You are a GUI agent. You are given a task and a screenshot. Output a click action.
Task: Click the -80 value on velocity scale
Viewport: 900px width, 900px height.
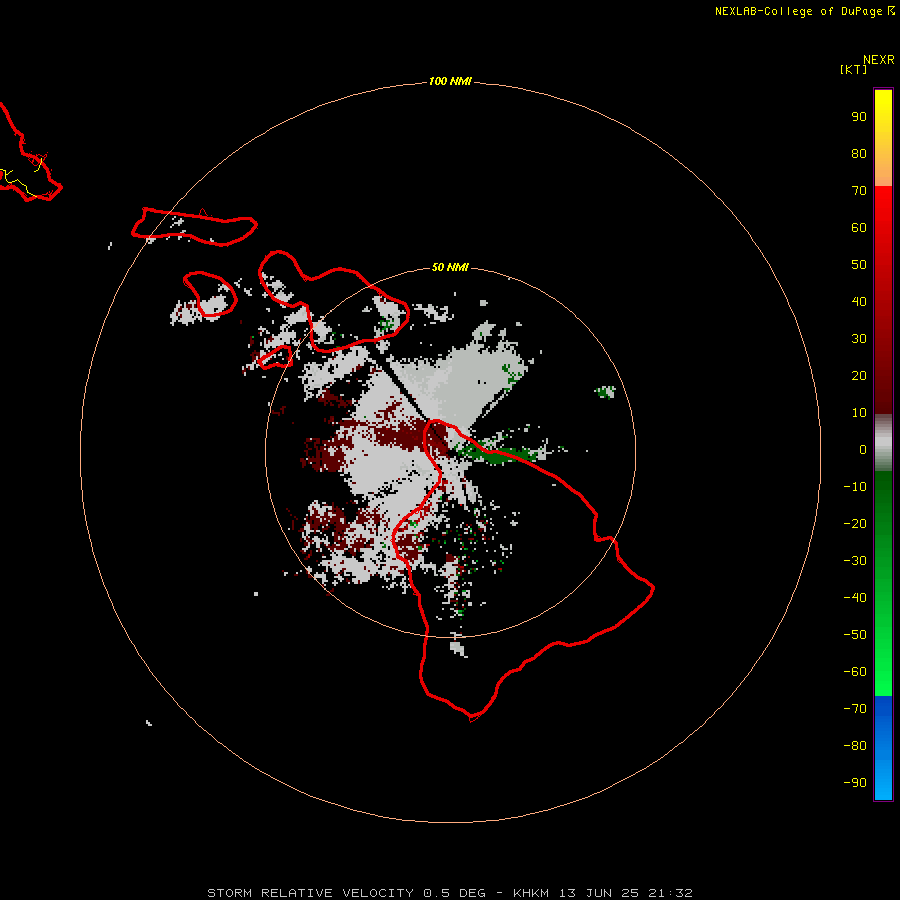tap(855, 746)
